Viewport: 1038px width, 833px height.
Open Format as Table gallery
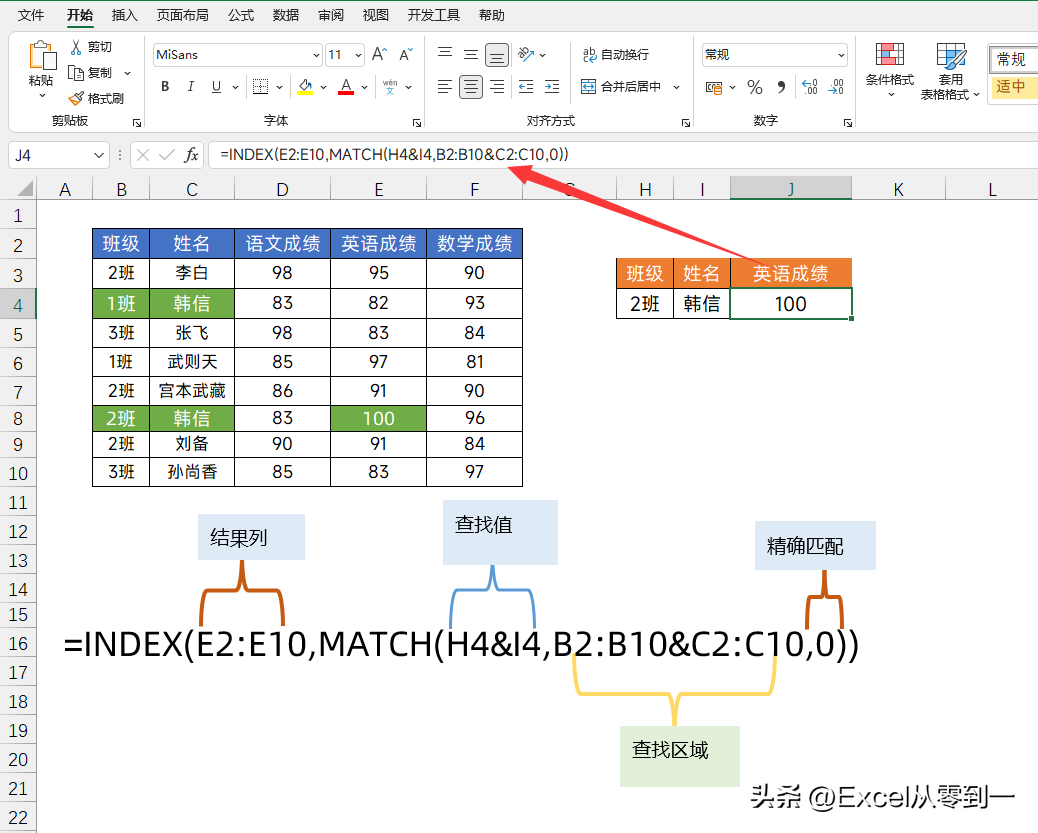tap(950, 72)
